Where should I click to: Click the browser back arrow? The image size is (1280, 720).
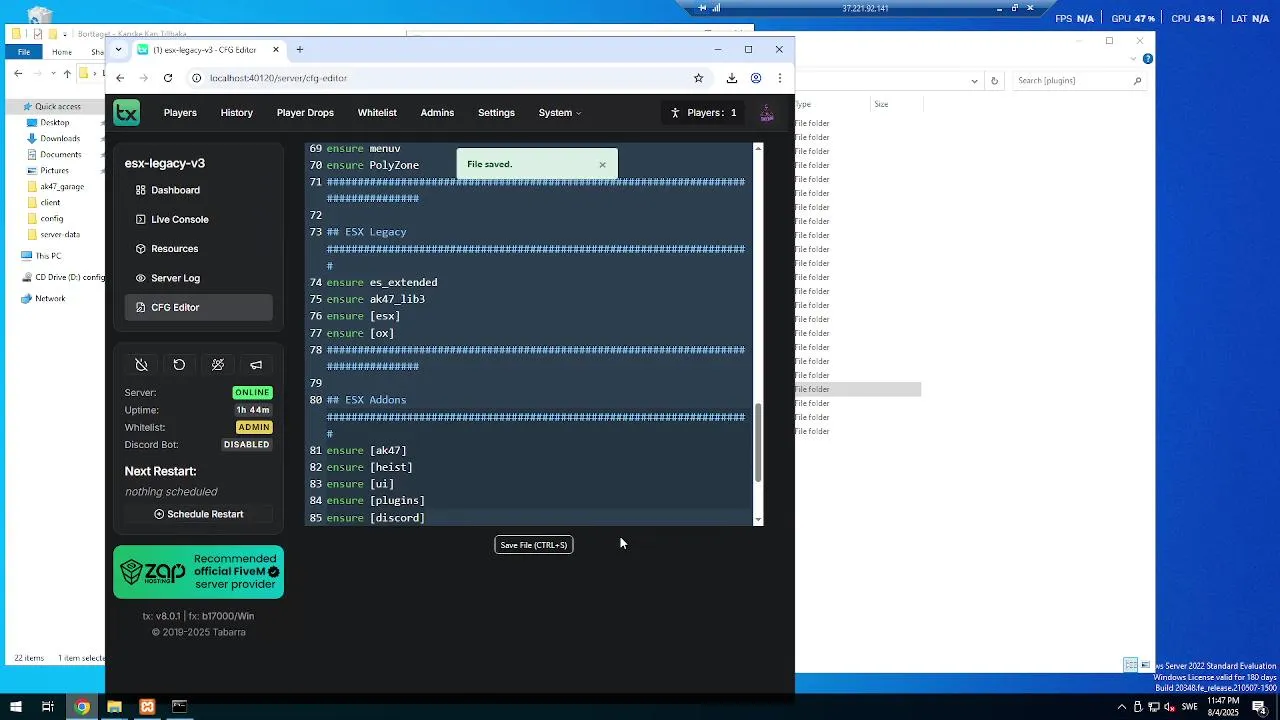120,78
